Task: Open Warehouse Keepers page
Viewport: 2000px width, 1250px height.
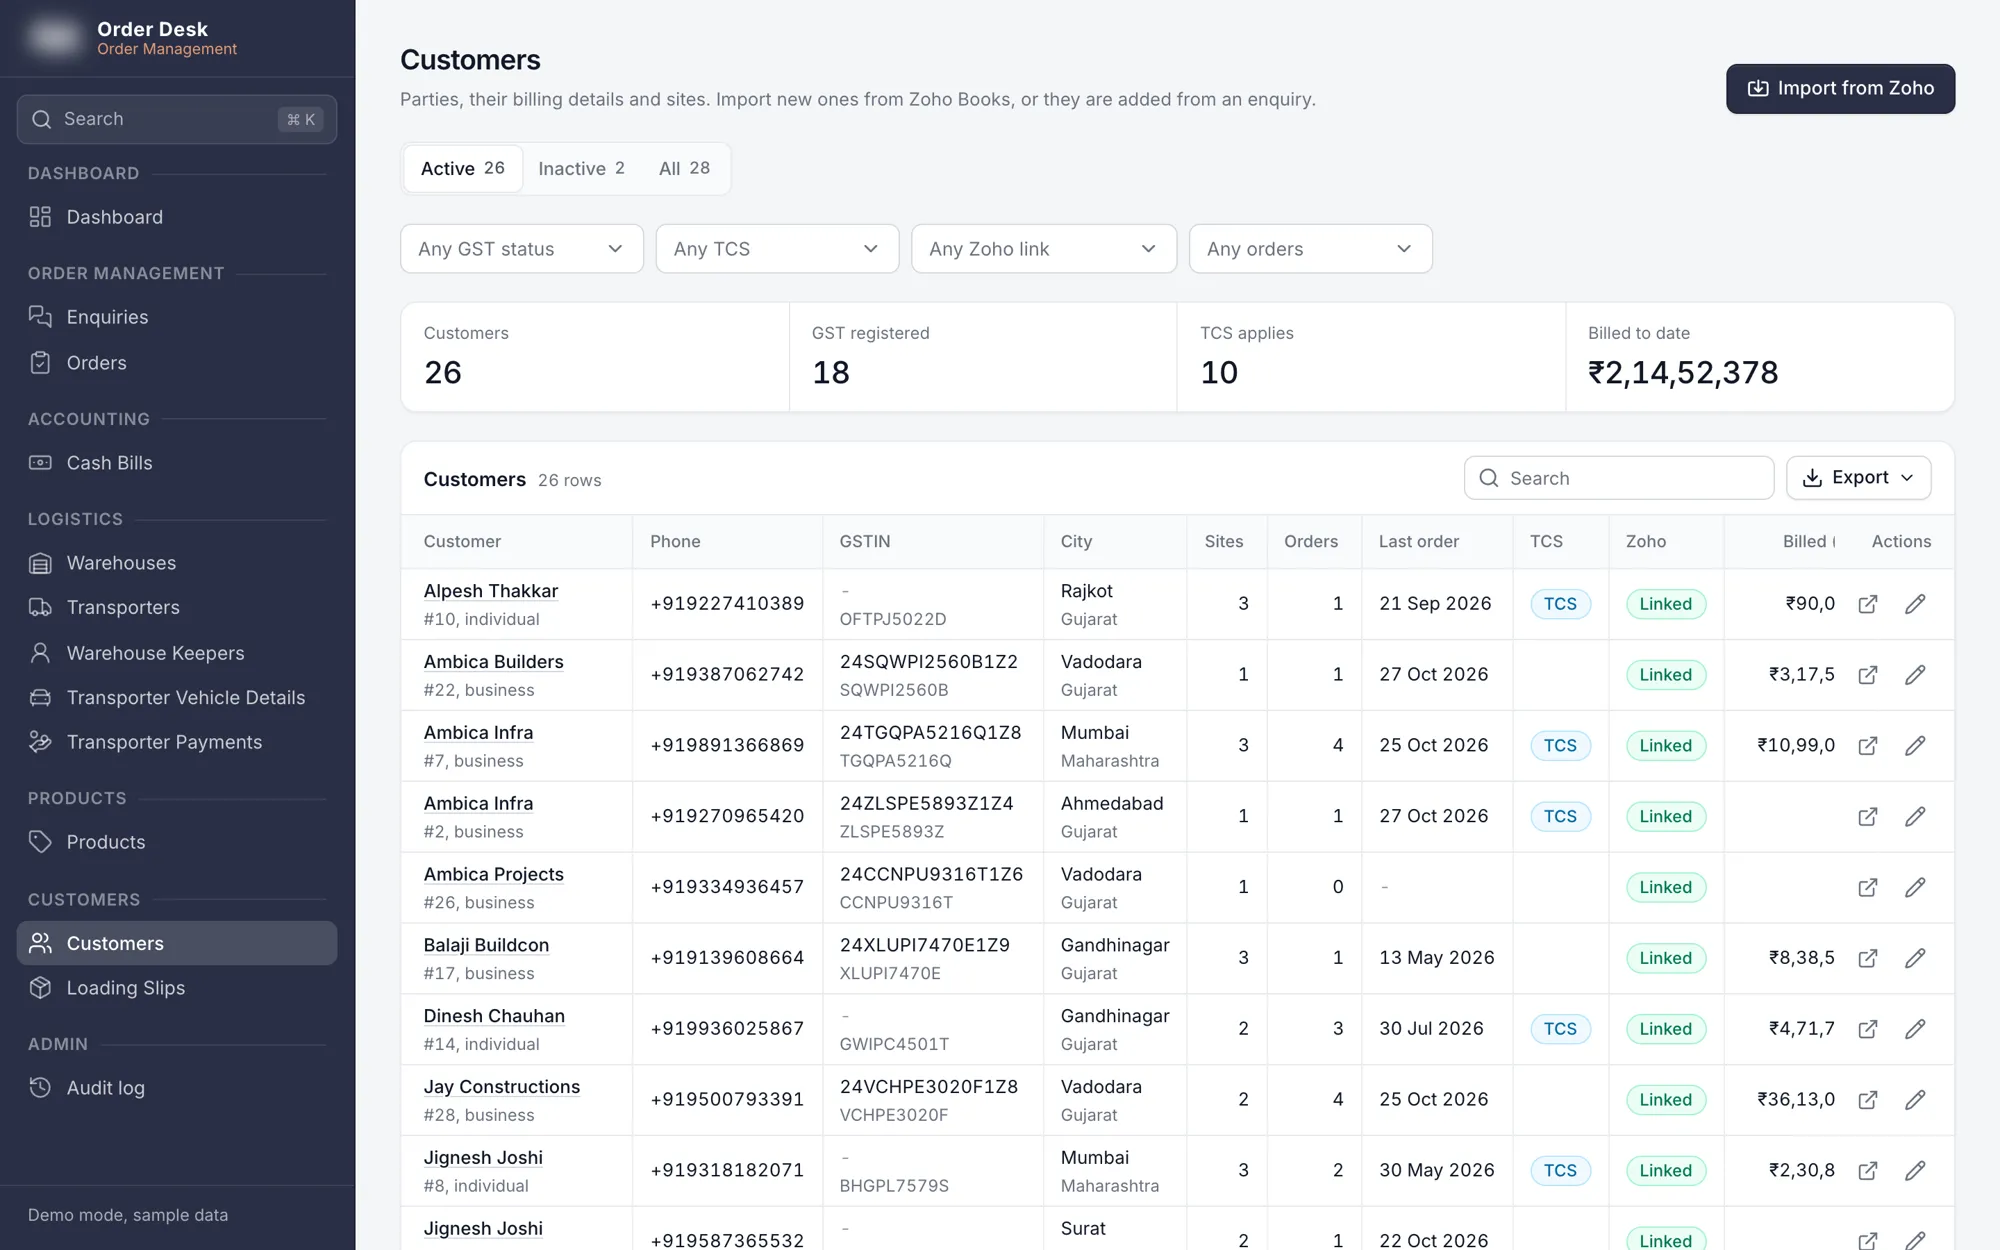Action: [177, 653]
